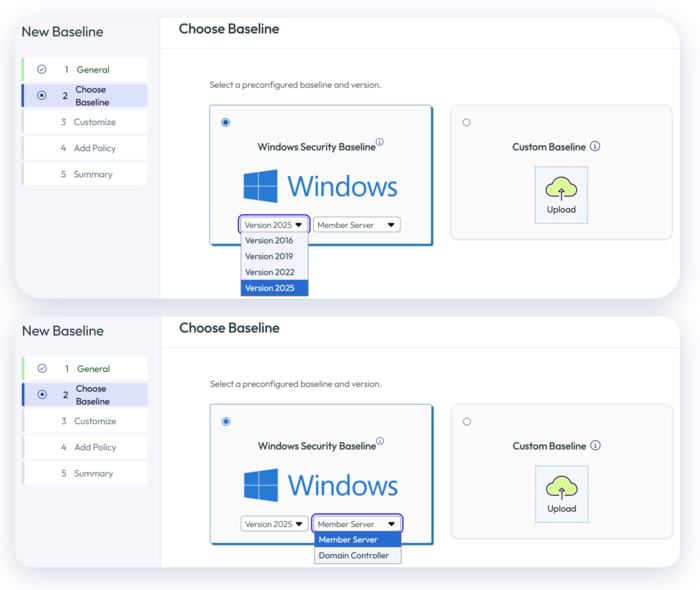Choose Version 2022 from version list
Image resolution: width=700 pixels, height=590 pixels.
(274, 272)
